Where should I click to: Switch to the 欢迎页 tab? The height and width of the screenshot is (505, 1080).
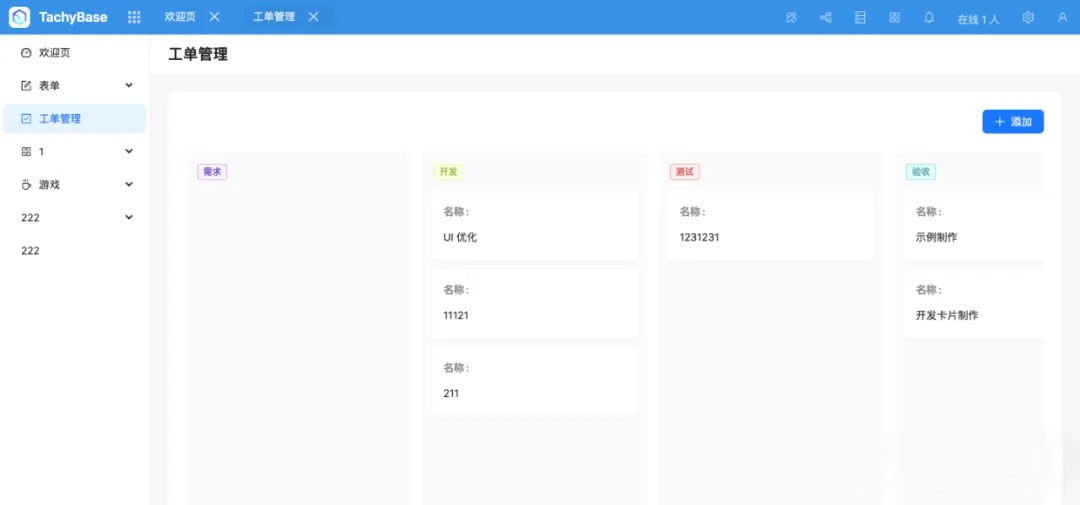point(180,17)
